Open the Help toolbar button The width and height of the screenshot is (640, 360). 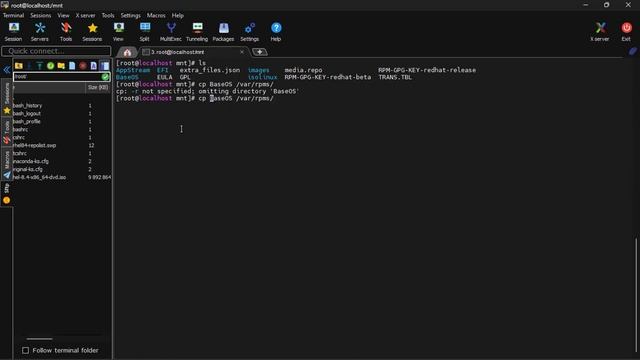click(x=276, y=32)
